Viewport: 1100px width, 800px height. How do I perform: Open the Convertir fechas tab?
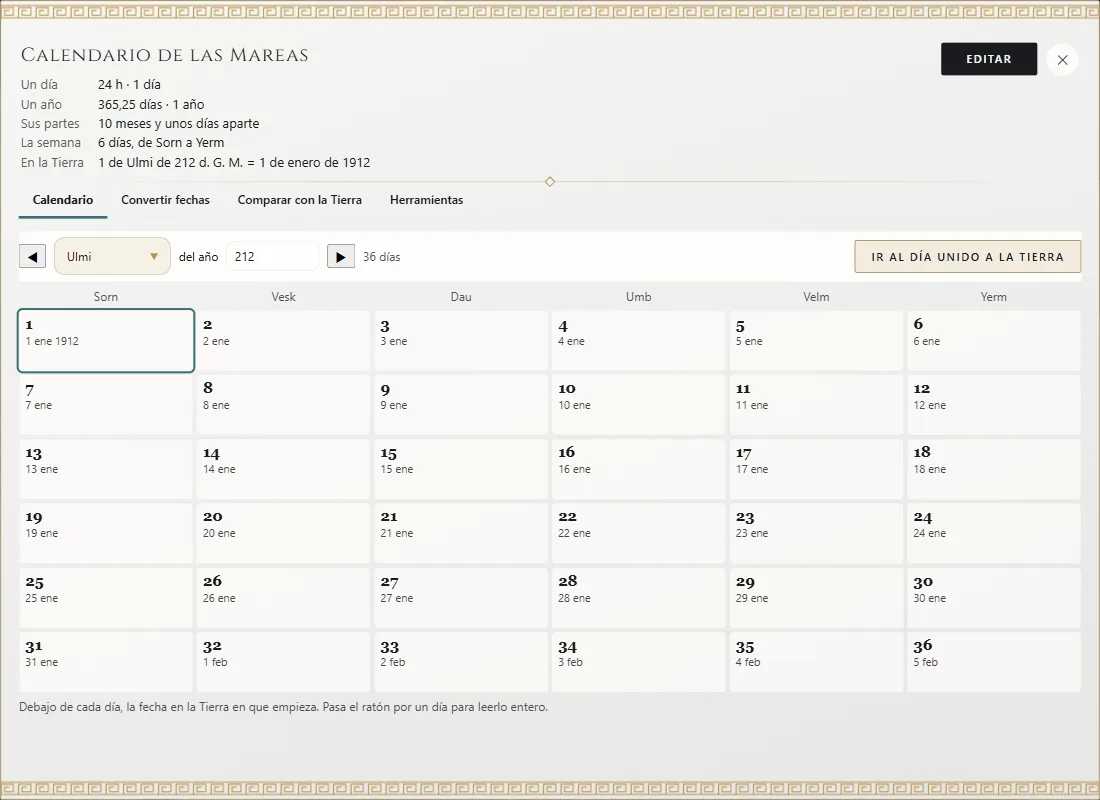coord(166,200)
